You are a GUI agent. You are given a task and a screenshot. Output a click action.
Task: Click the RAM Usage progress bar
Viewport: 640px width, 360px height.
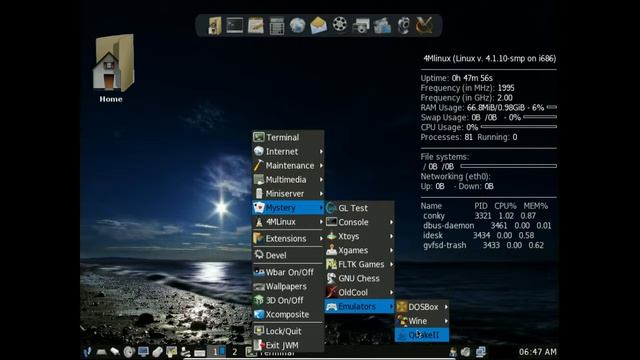[551, 107]
